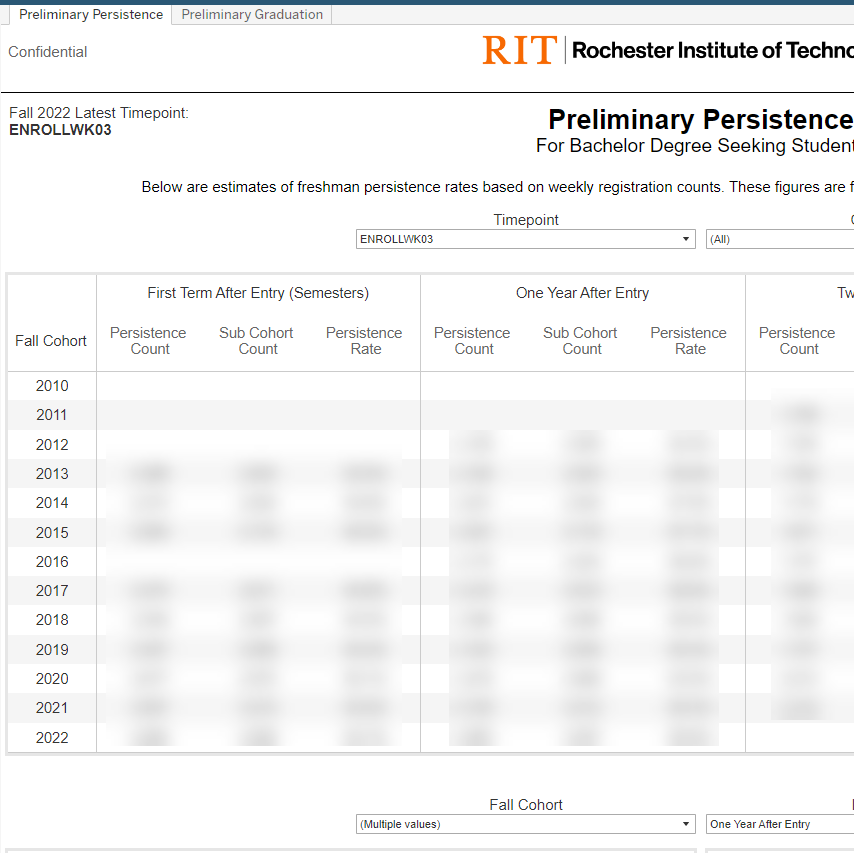This screenshot has width=854, height=853.
Task: Select the 2010 cohort row label
Action: 52,386
